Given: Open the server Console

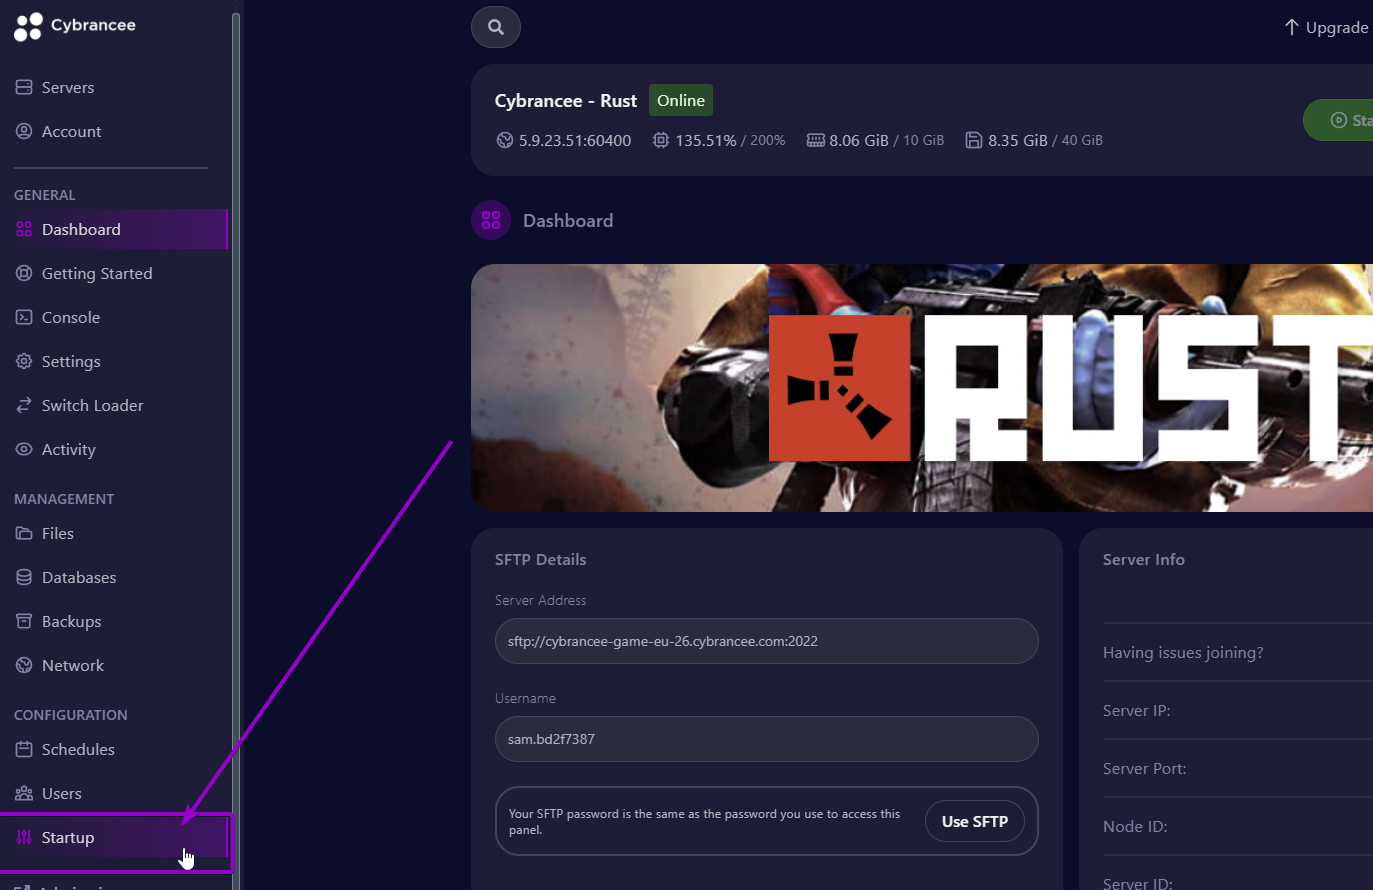Looking at the screenshot, I should [69, 317].
